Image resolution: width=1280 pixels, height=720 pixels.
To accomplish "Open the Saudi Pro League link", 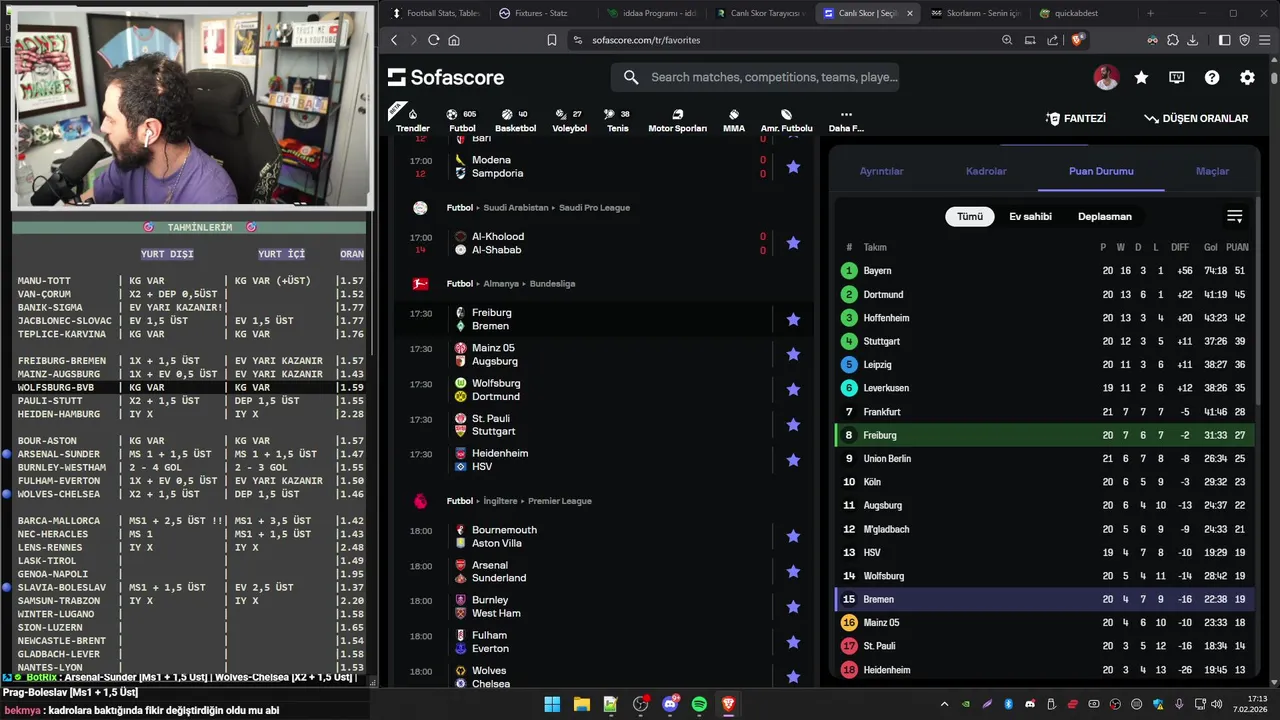I will [x=593, y=208].
